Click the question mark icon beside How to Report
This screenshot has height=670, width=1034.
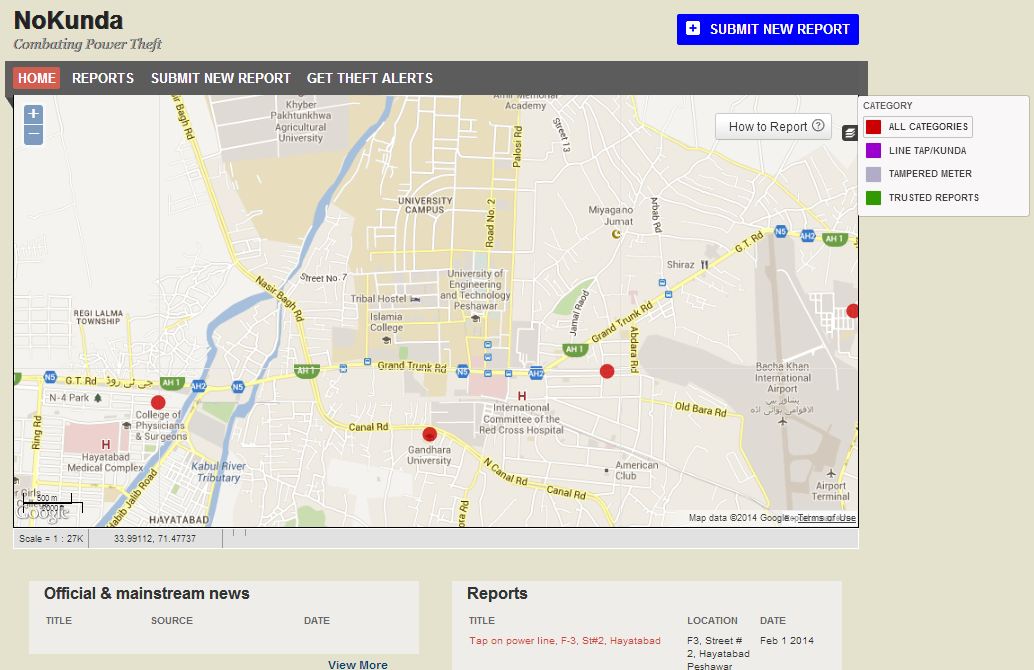click(818, 125)
